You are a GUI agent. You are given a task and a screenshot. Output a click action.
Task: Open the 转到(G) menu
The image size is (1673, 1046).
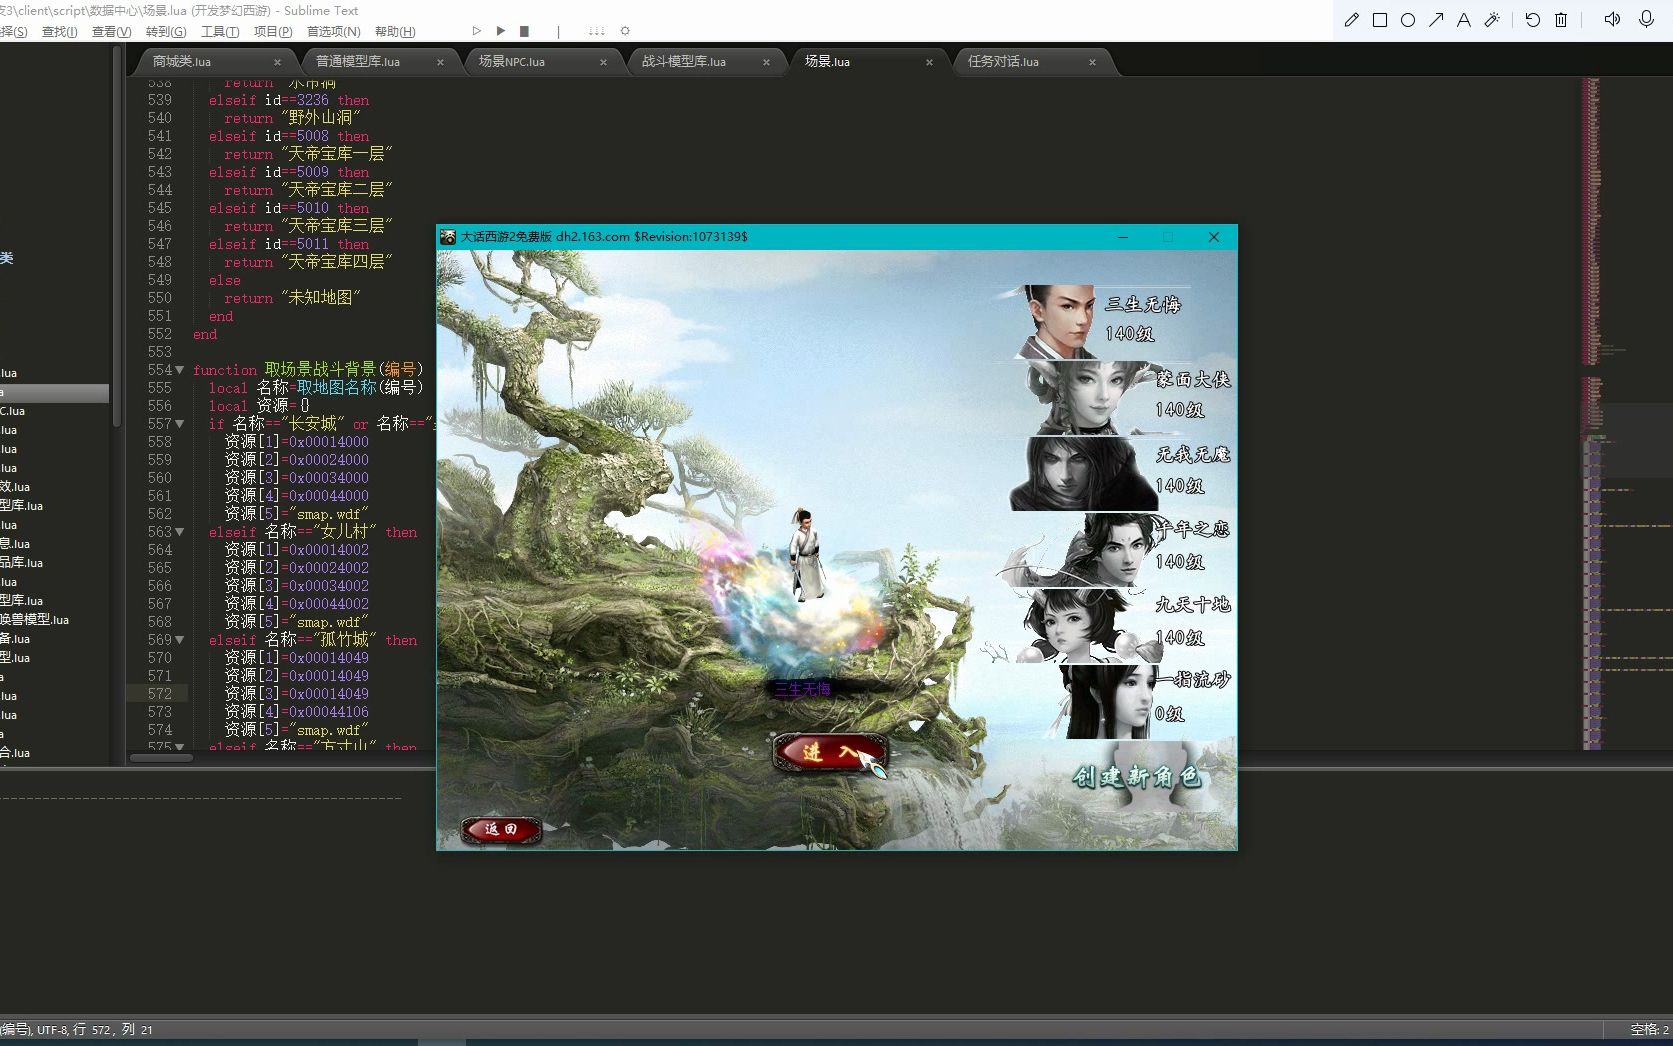[x=166, y=32]
